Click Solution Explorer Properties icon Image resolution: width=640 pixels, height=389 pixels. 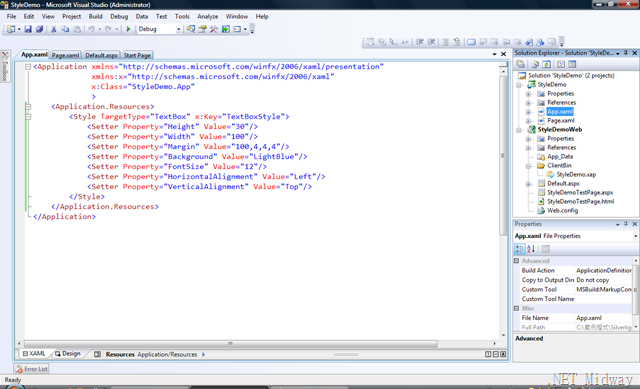click(521, 64)
